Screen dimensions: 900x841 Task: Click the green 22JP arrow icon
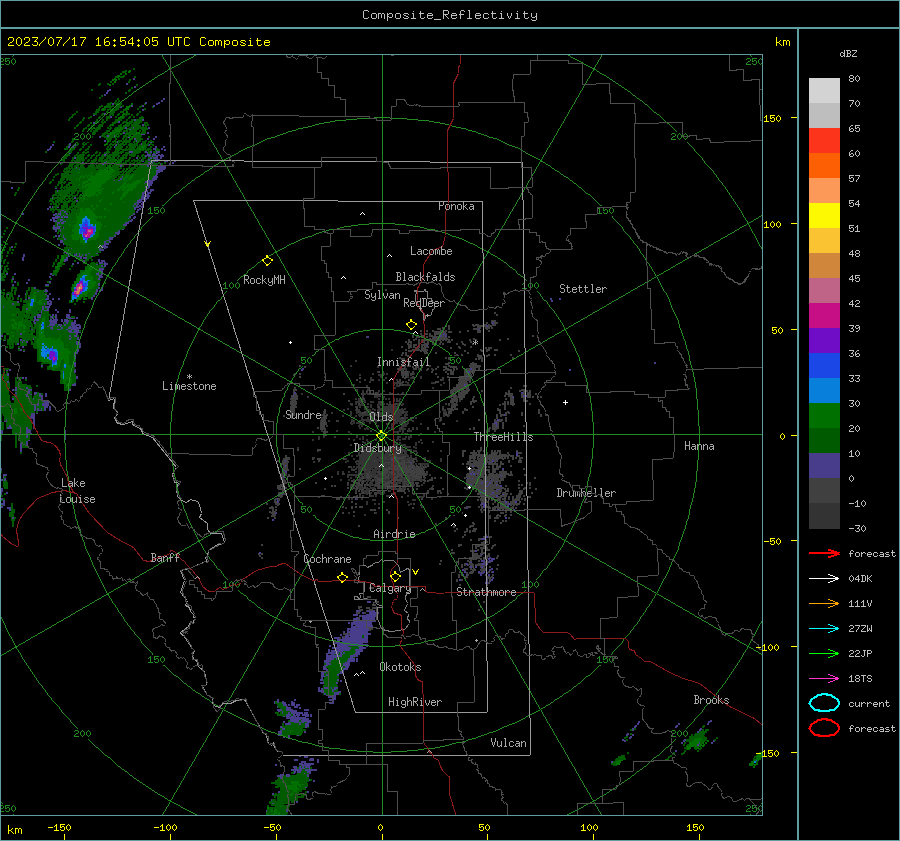pos(824,653)
